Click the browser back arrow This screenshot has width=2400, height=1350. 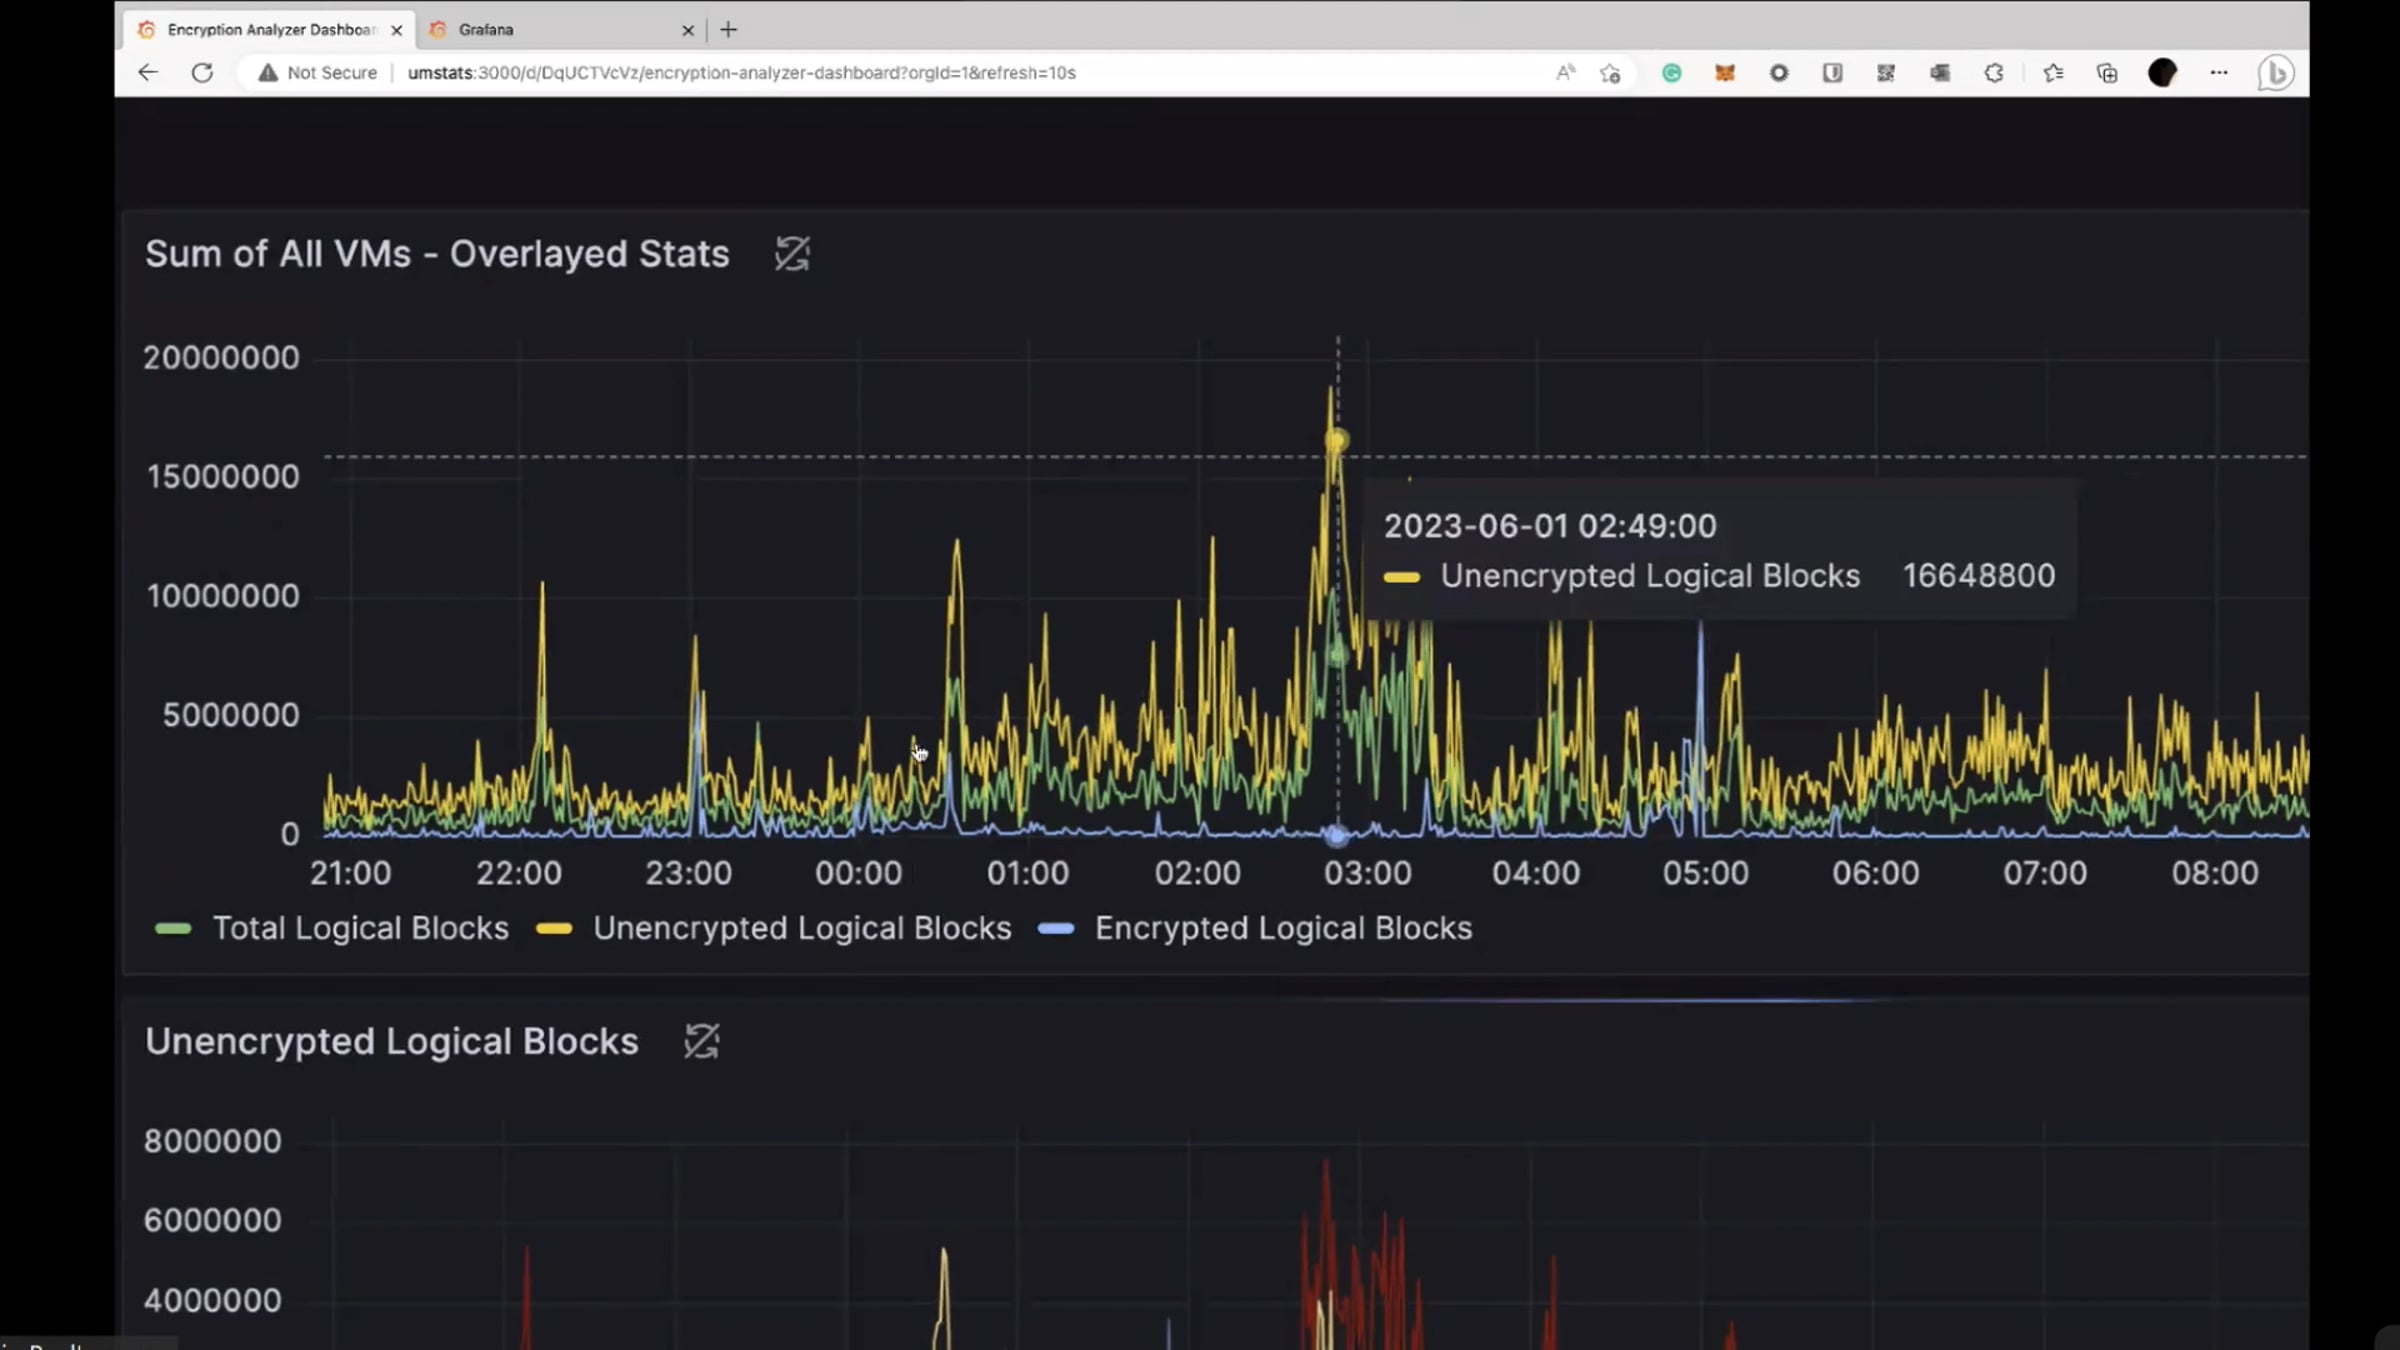tap(148, 72)
